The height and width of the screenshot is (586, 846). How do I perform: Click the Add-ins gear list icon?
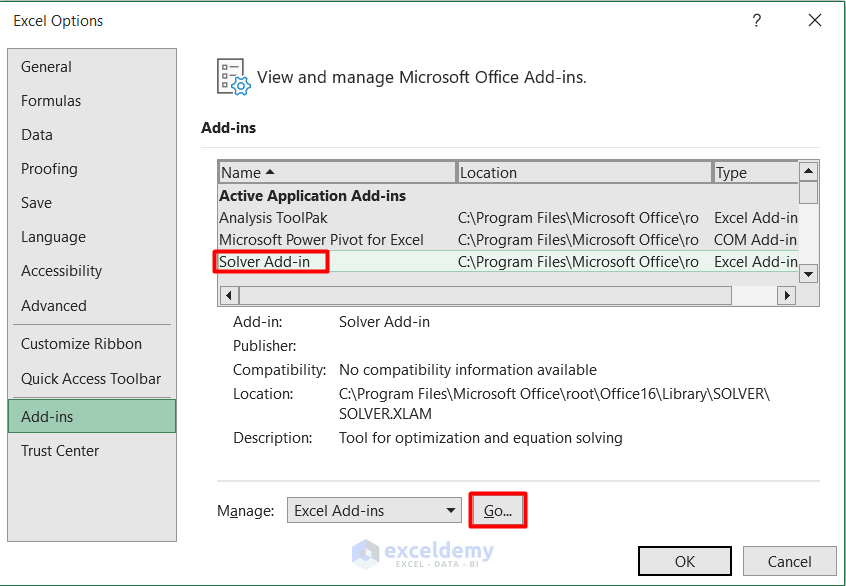tap(233, 77)
